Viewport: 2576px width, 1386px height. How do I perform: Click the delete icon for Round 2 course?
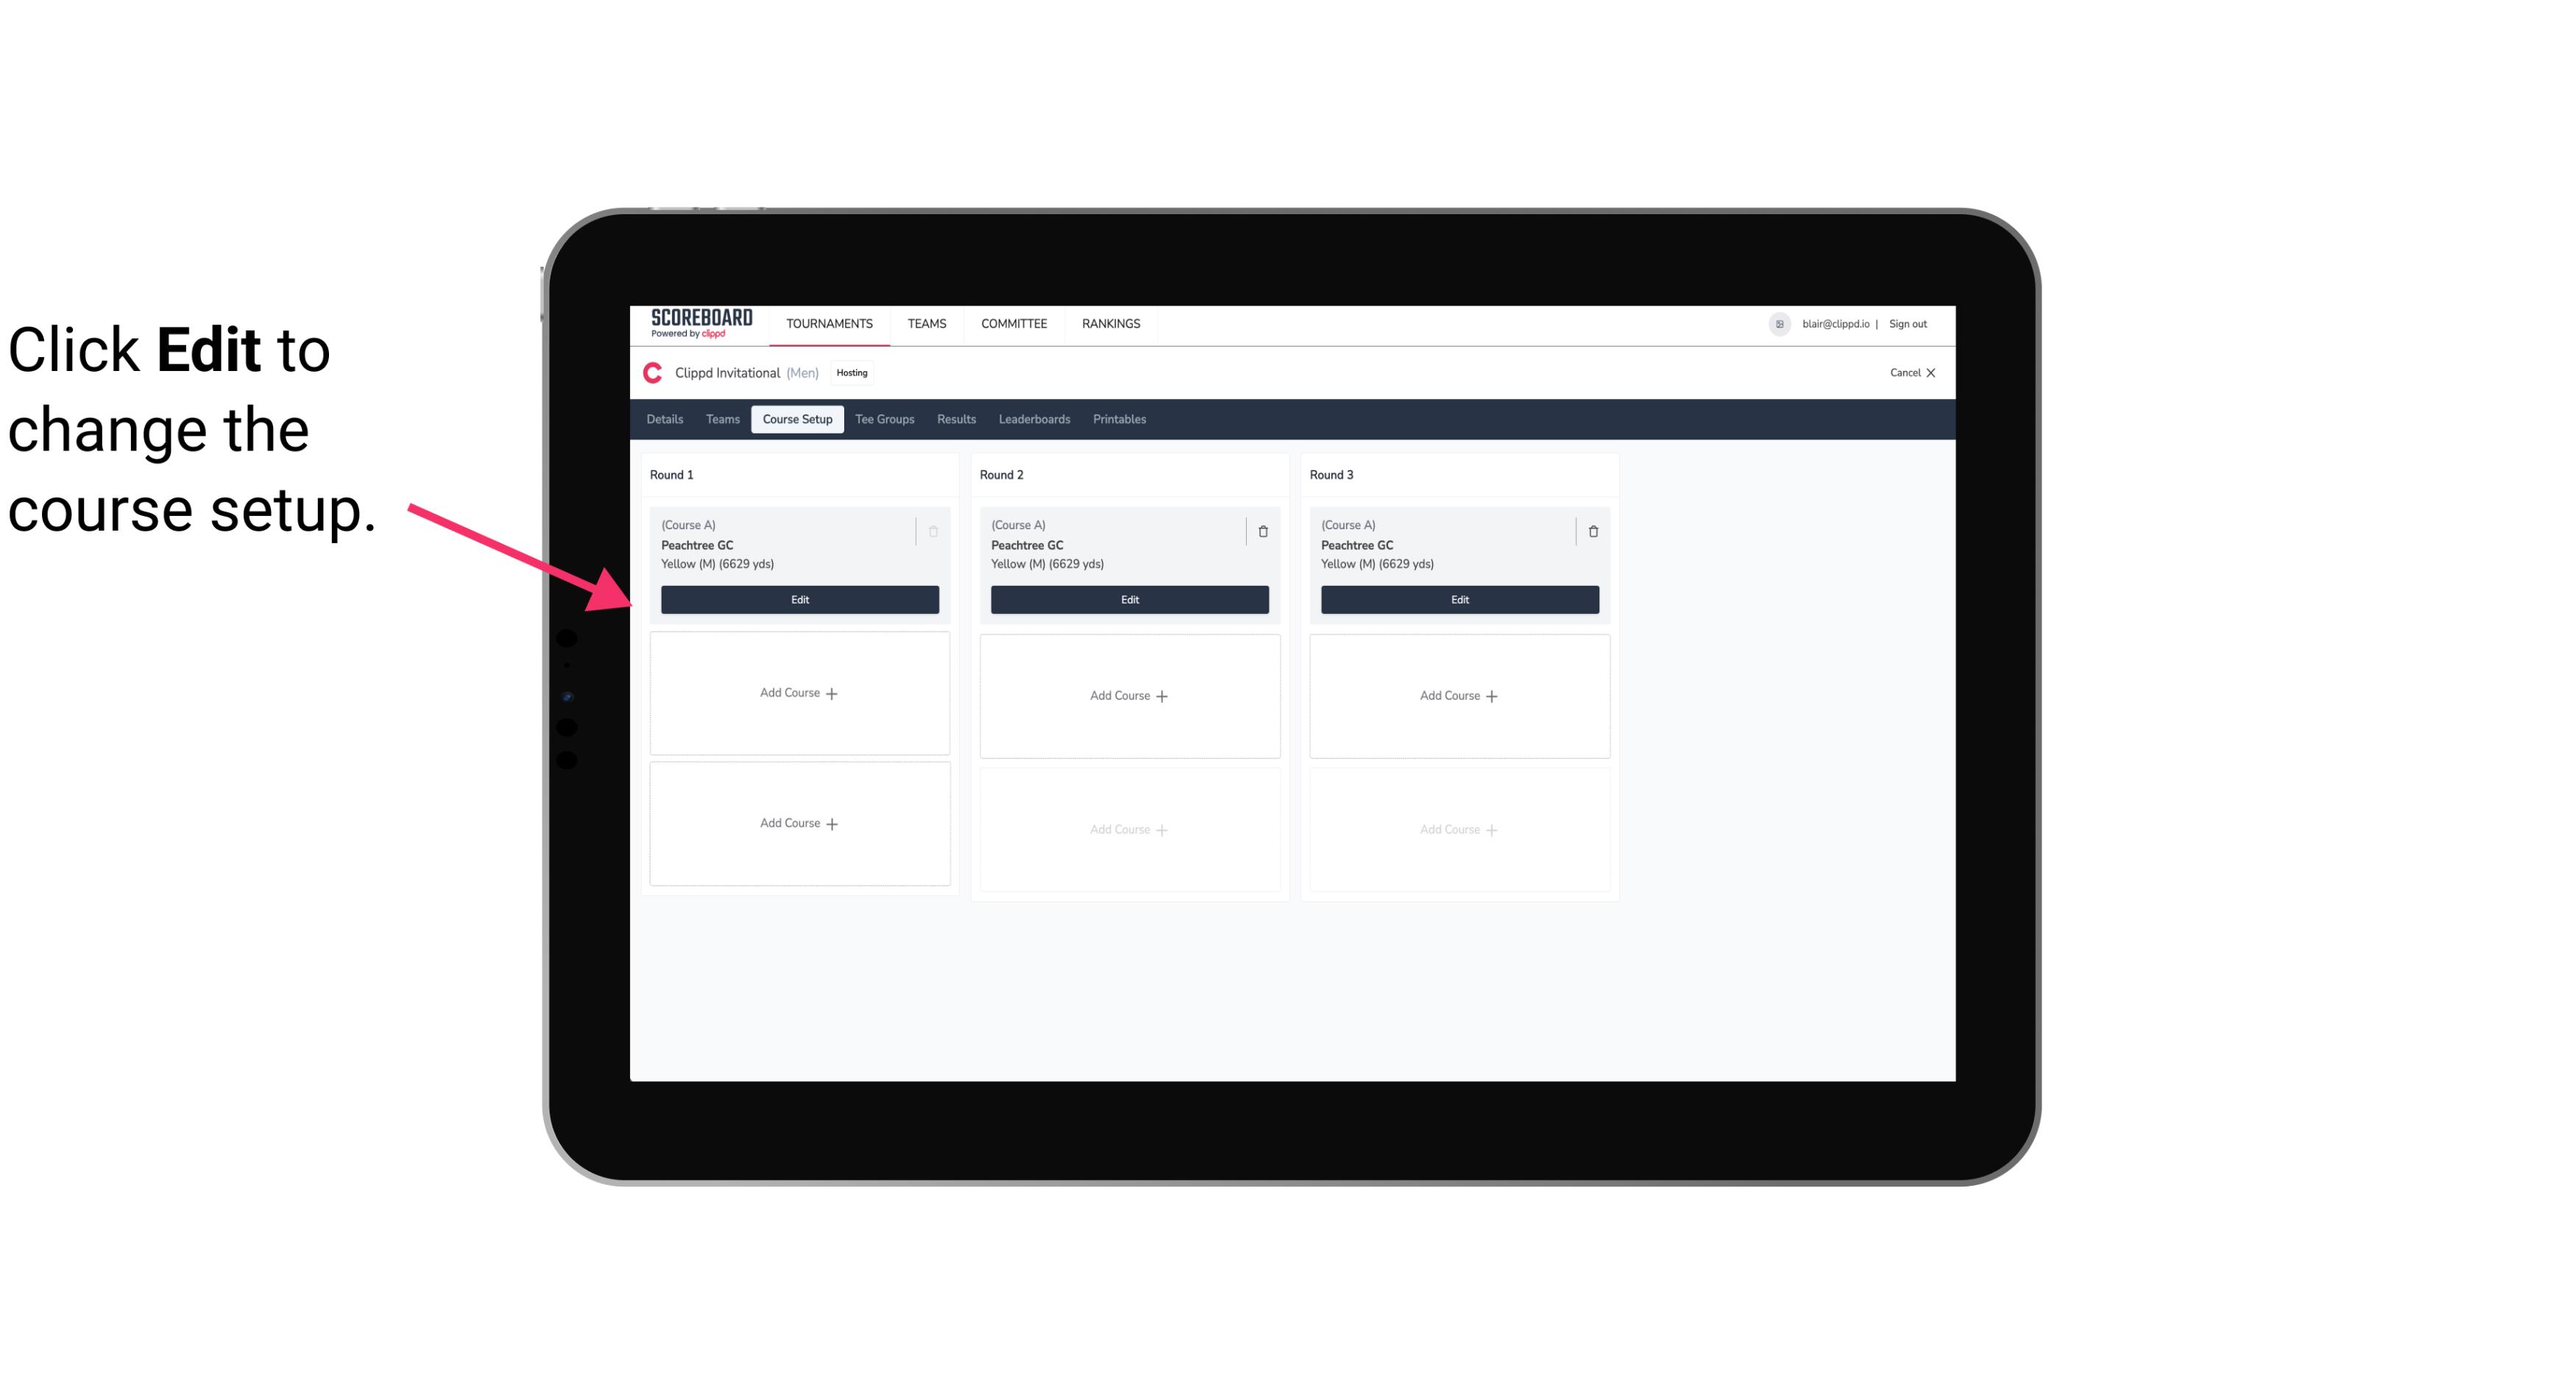pos(1262,529)
